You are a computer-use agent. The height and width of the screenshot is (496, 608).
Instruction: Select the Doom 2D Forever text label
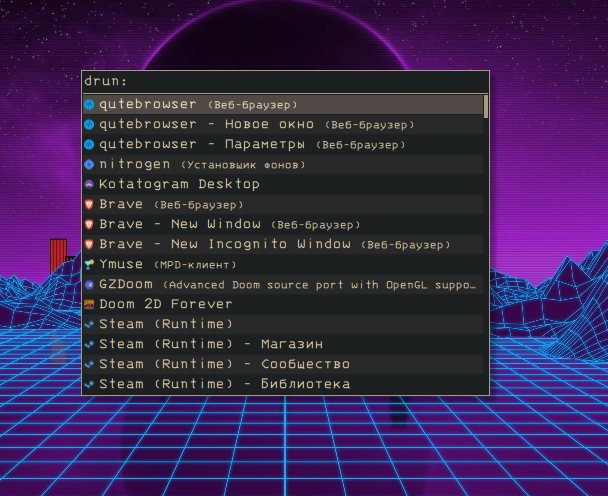[x=165, y=304]
